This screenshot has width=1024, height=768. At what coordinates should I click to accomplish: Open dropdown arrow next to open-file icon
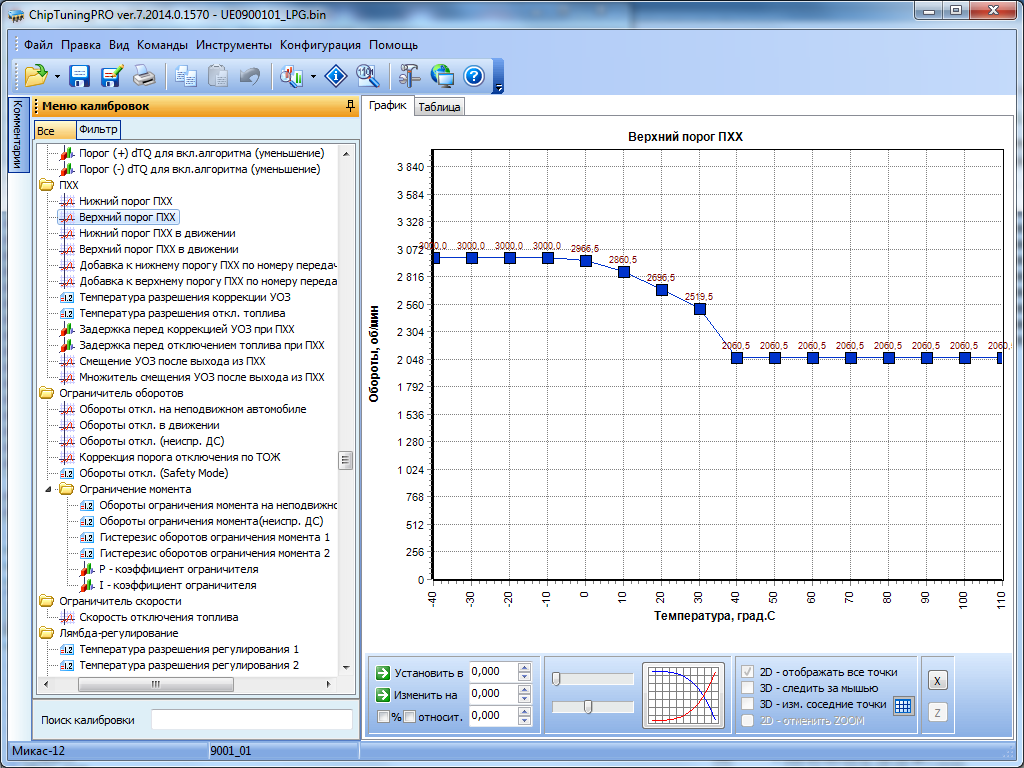click(57, 77)
